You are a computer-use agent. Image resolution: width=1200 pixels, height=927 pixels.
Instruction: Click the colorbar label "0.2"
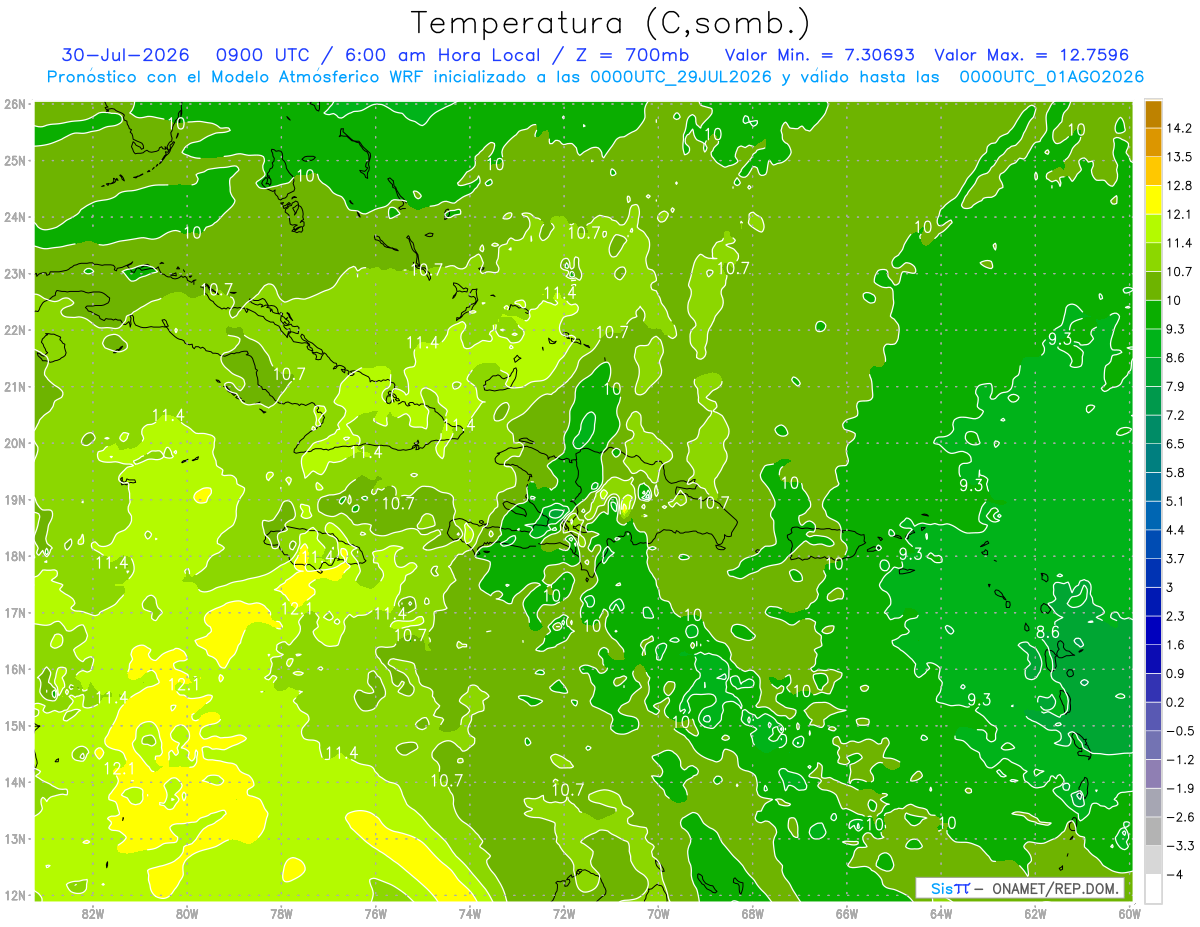(1177, 702)
